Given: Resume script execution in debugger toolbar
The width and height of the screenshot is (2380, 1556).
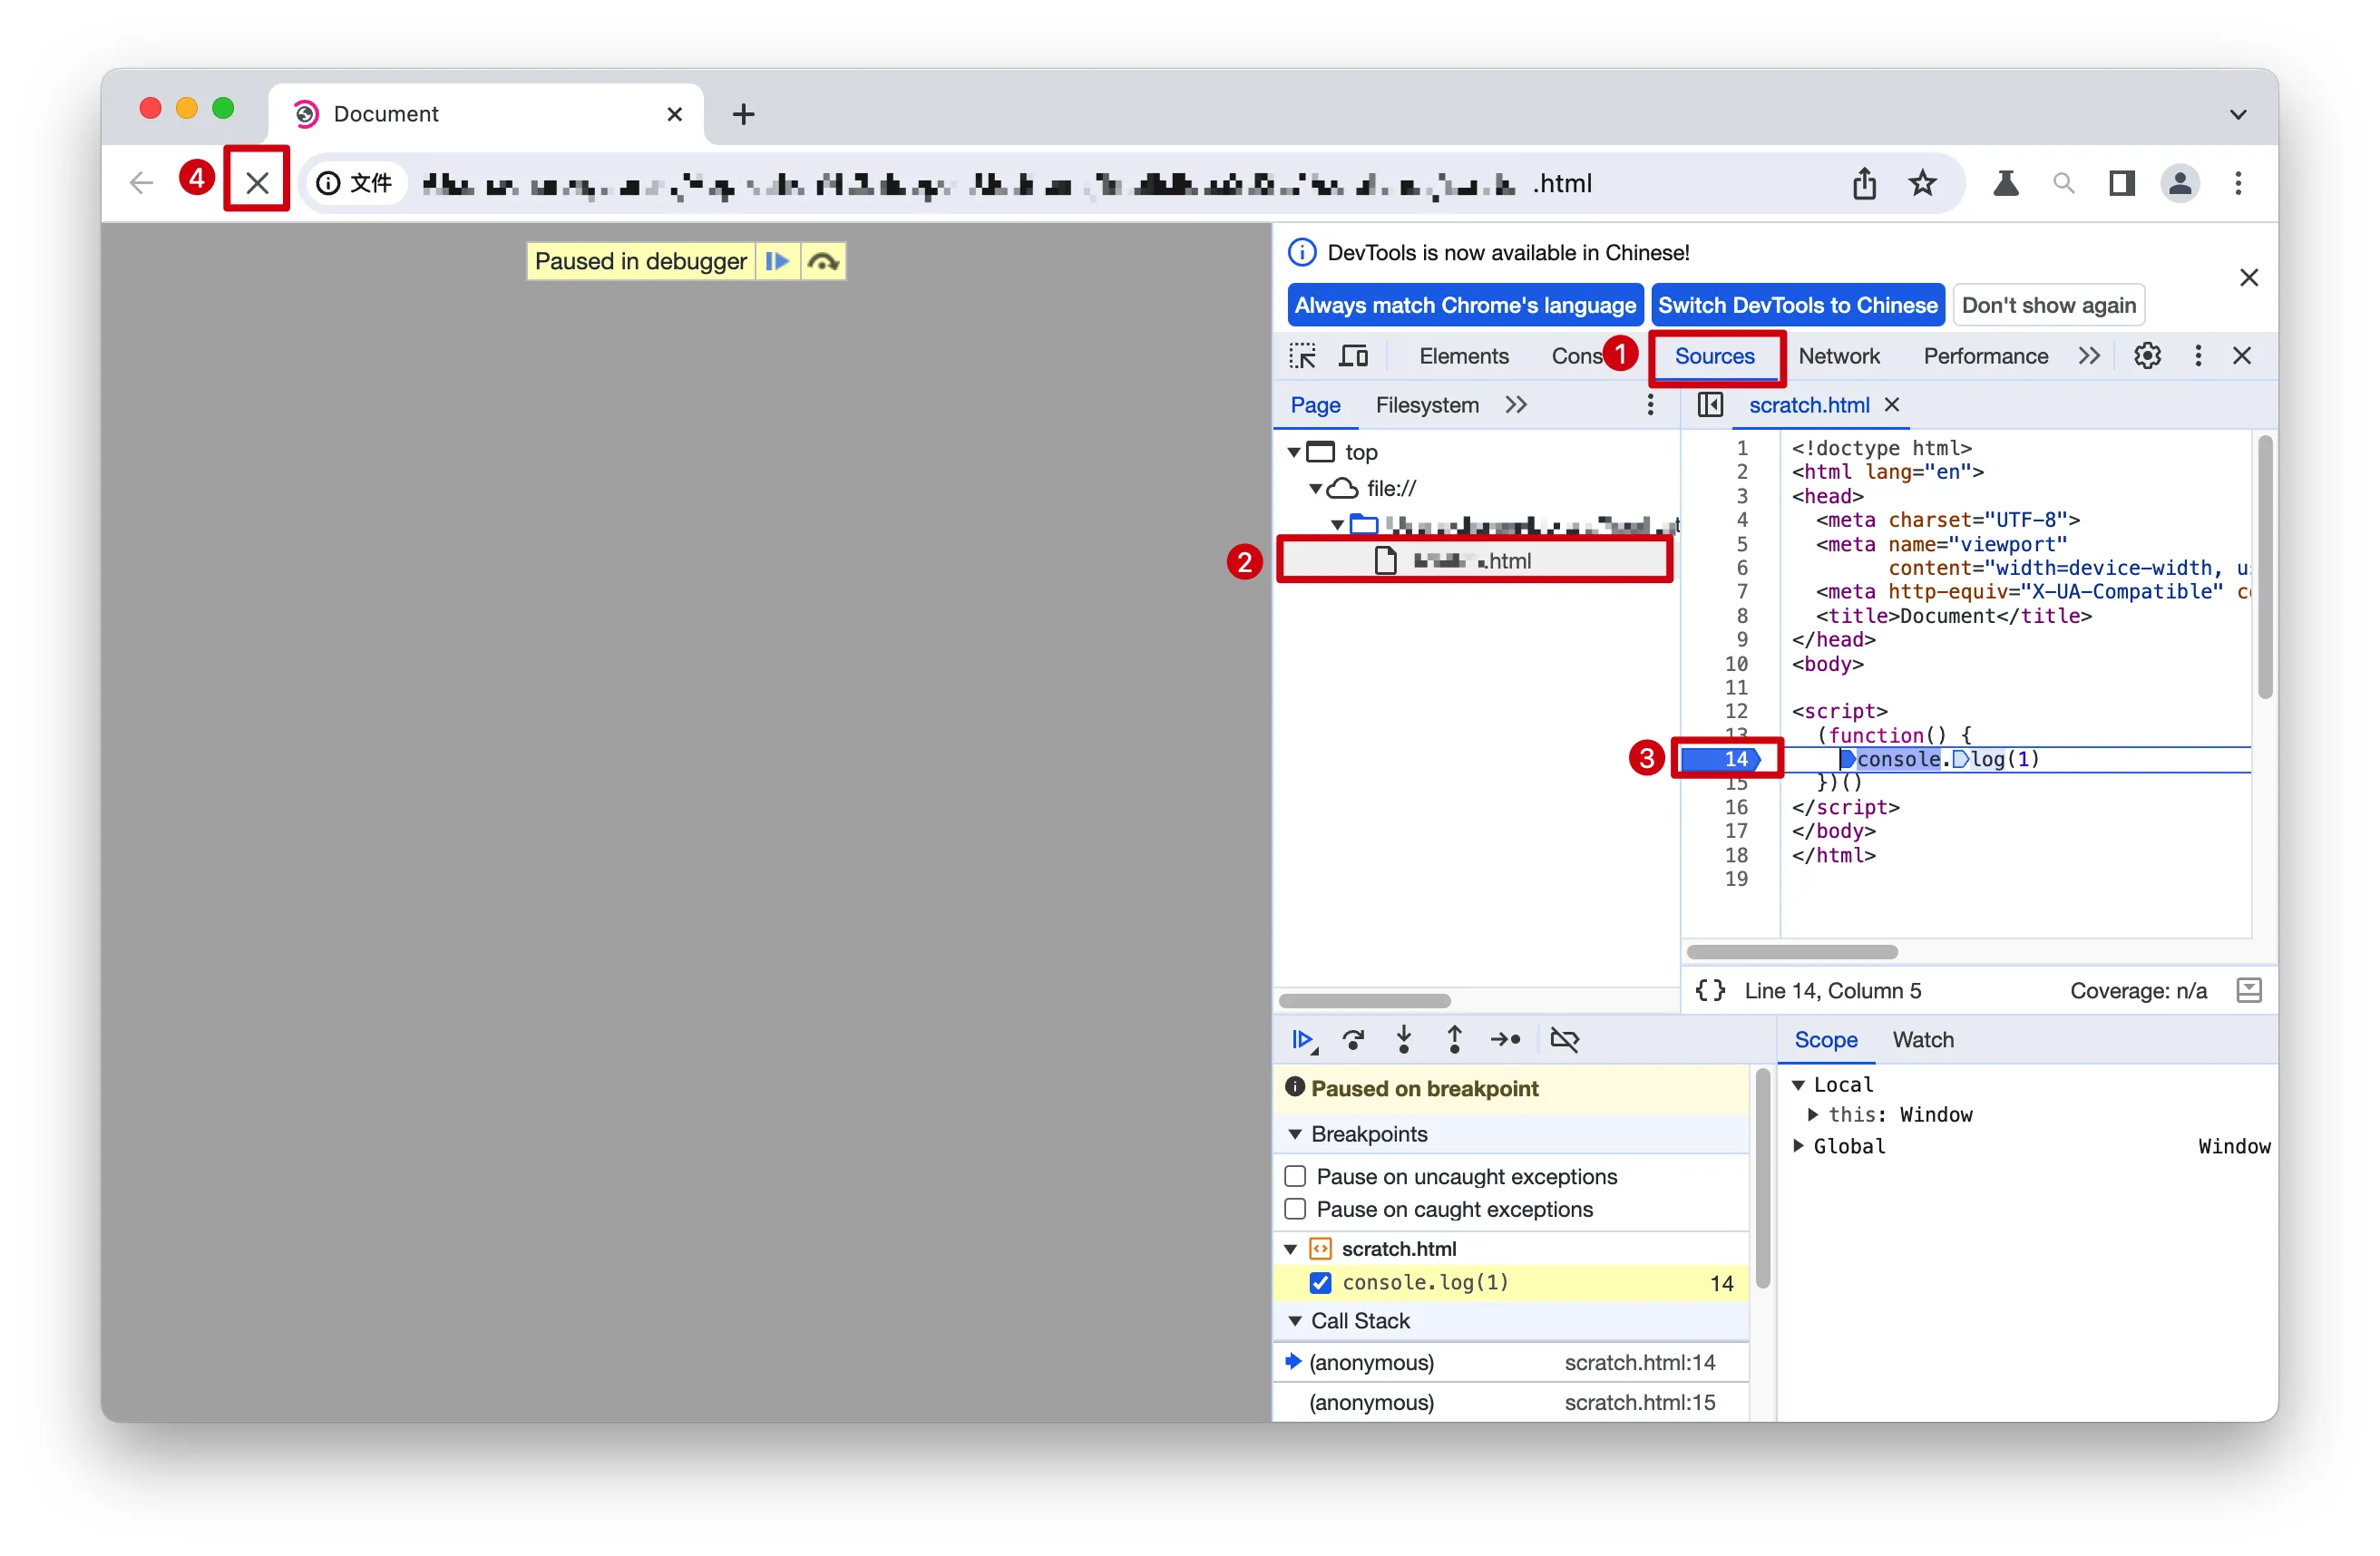Looking at the screenshot, I should (x=1302, y=1040).
